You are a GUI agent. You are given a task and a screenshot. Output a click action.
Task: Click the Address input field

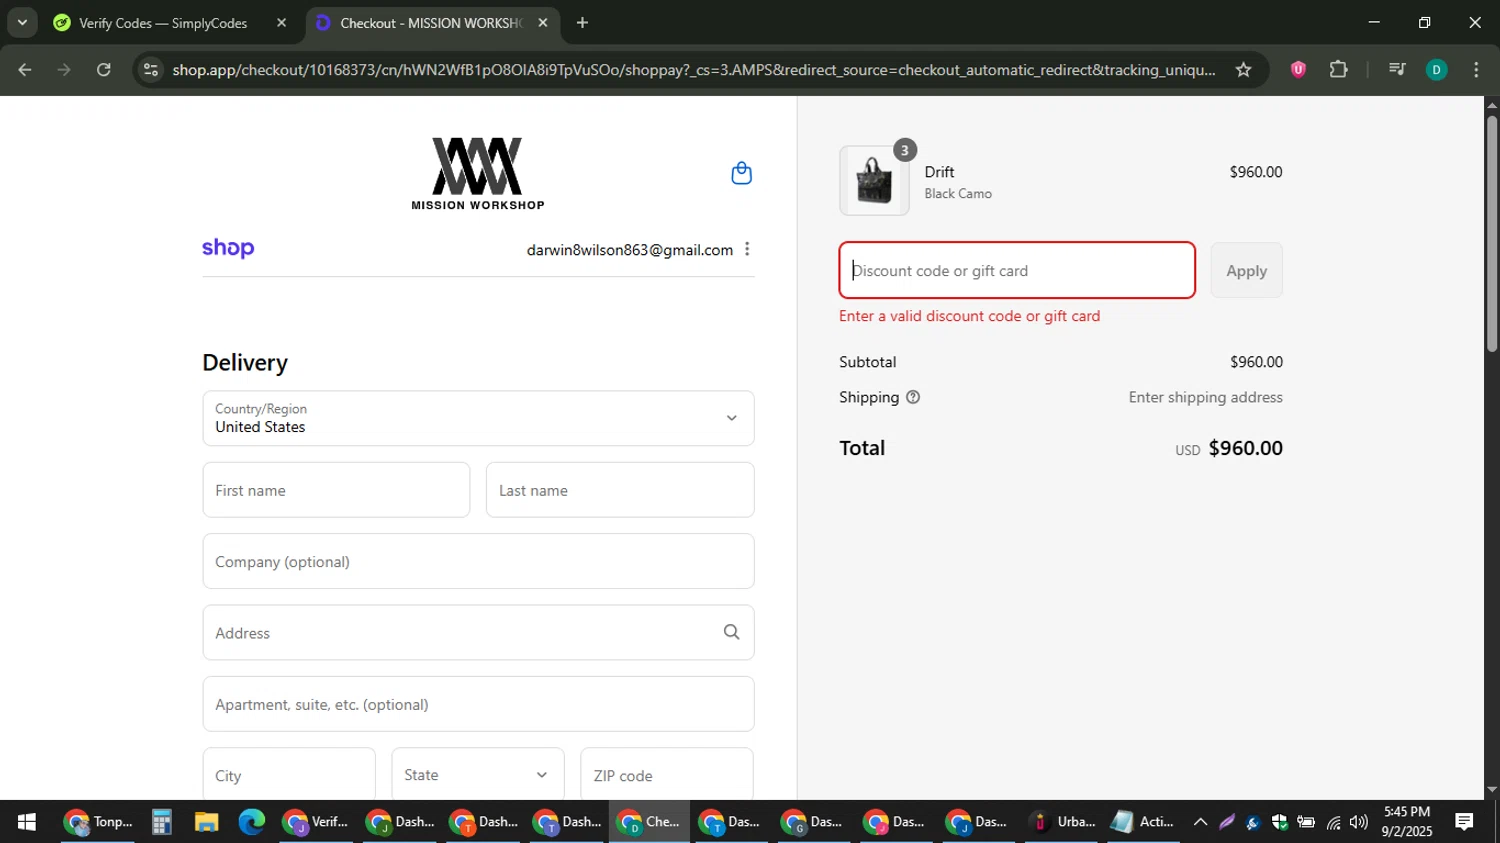point(478,632)
